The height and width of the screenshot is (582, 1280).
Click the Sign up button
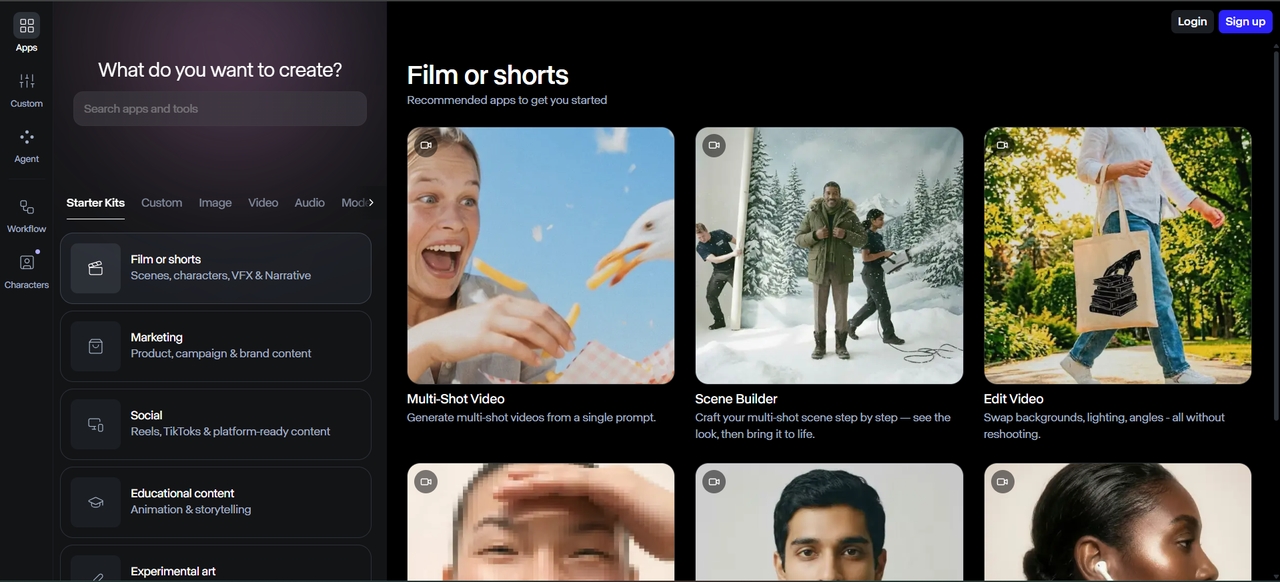pos(1245,22)
